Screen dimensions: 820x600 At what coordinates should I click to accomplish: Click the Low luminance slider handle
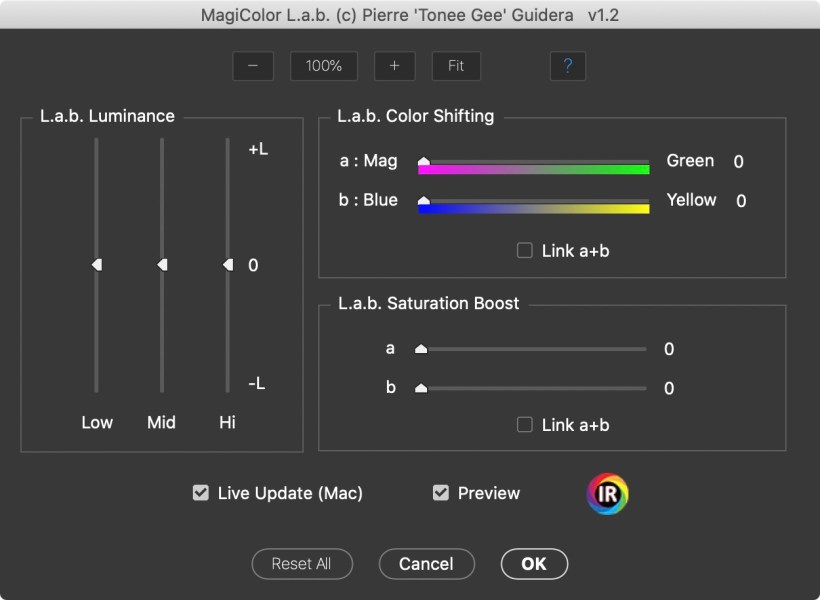(96, 265)
